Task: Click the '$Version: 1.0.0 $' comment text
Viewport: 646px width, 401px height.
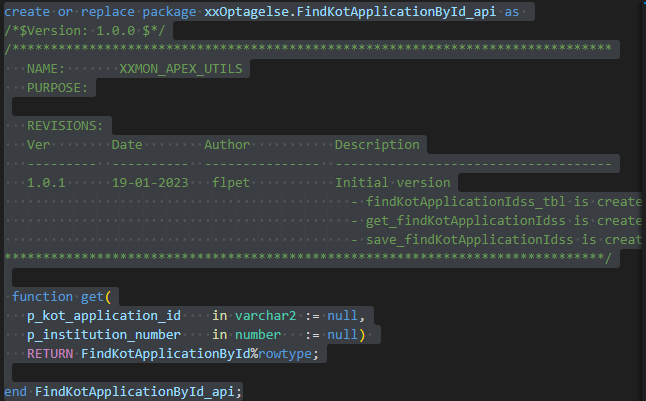Action: (x=74, y=31)
